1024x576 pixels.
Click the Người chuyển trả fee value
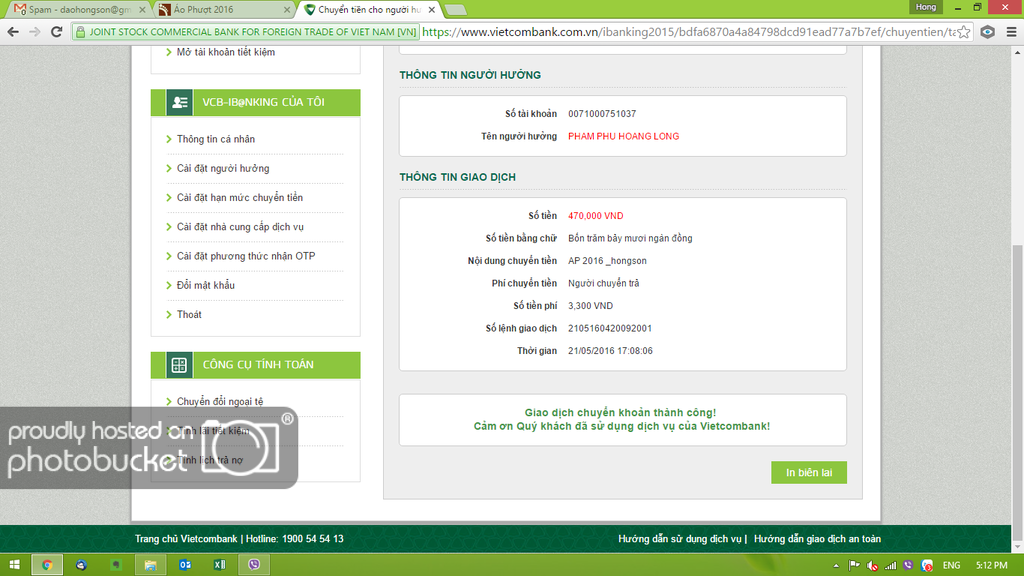pyautogui.click(x=603, y=283)
